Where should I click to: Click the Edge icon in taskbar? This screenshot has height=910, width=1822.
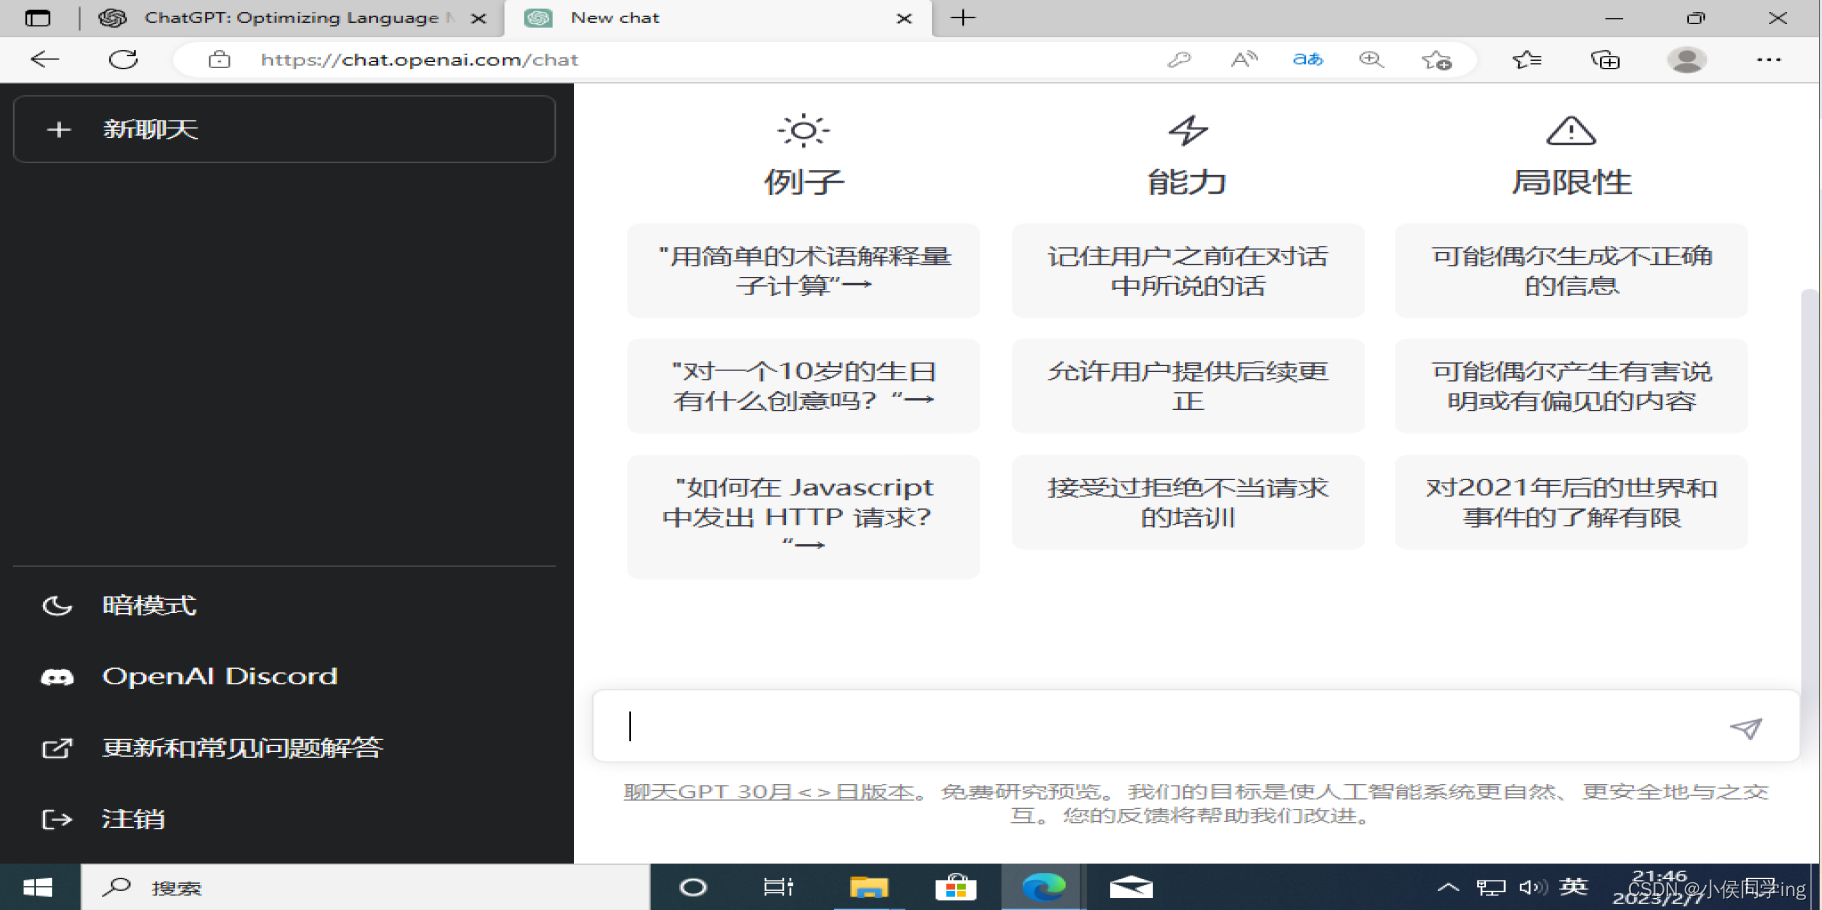tap(1043, 887)
